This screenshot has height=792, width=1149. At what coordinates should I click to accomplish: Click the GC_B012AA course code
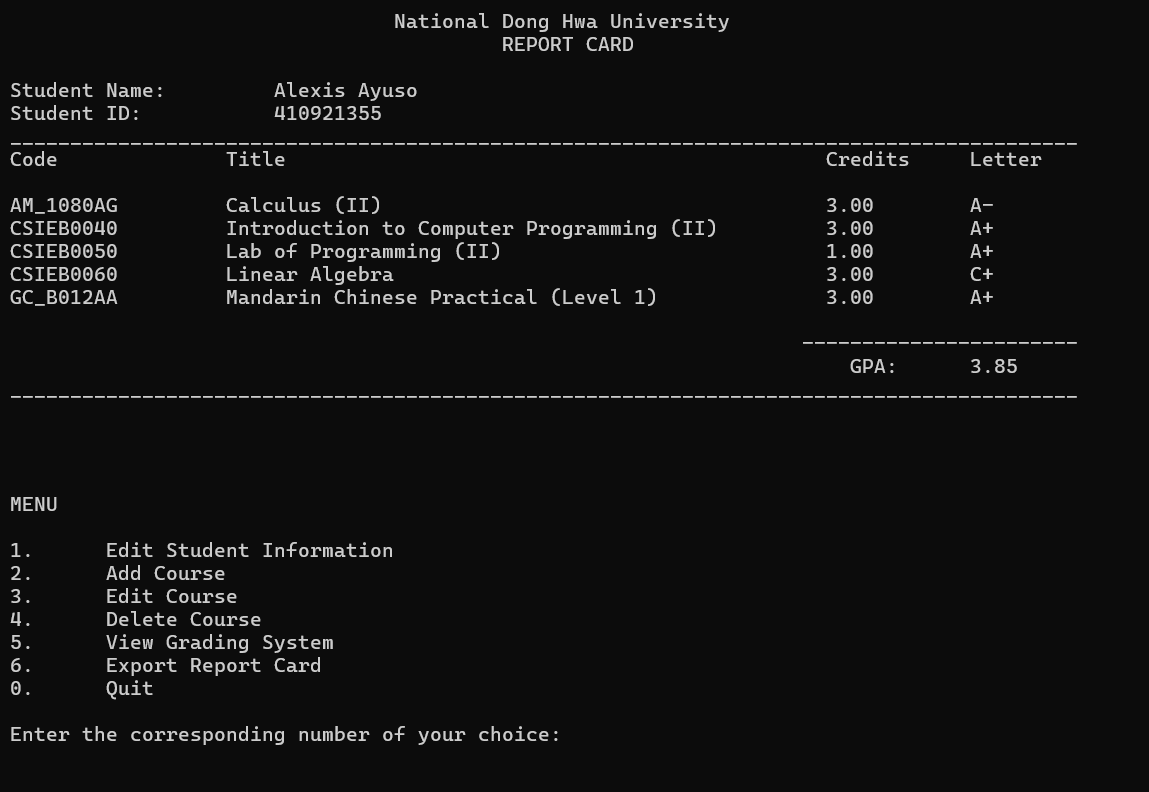pos(63,297)
